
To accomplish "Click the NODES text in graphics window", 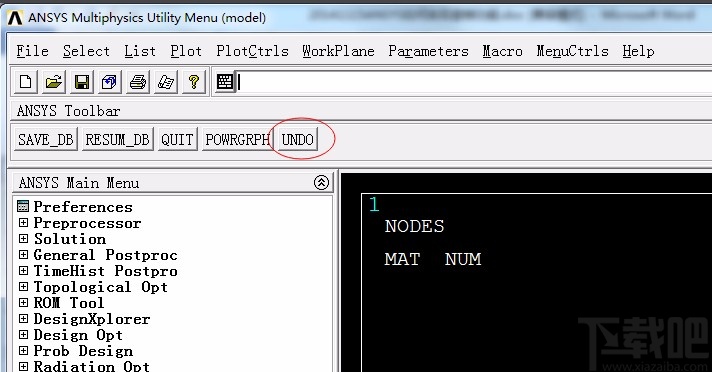I will click(414, 226).
